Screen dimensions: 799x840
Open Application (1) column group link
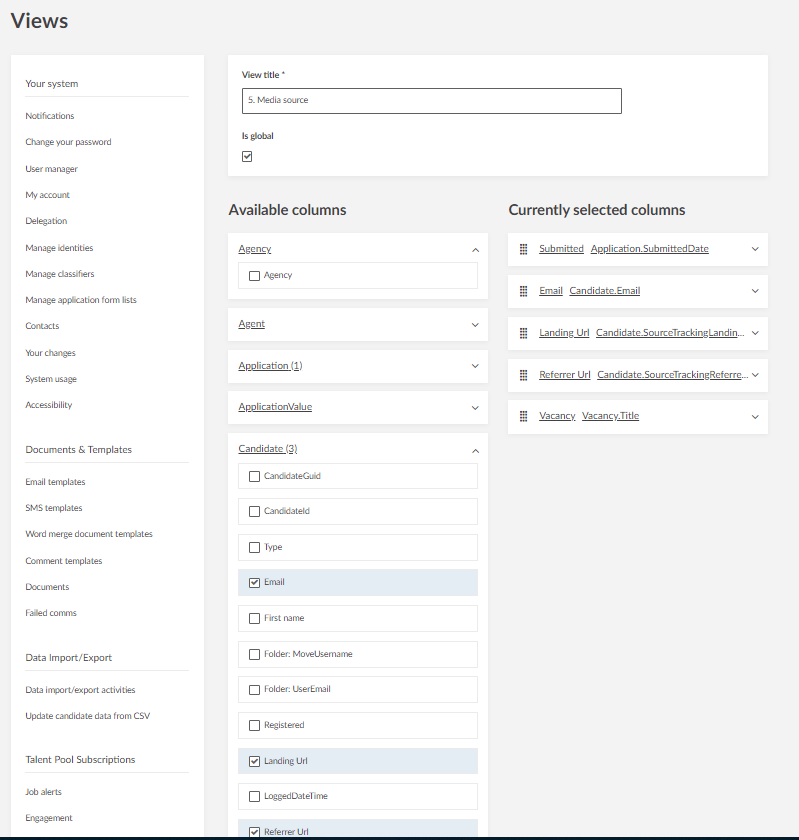270,366
